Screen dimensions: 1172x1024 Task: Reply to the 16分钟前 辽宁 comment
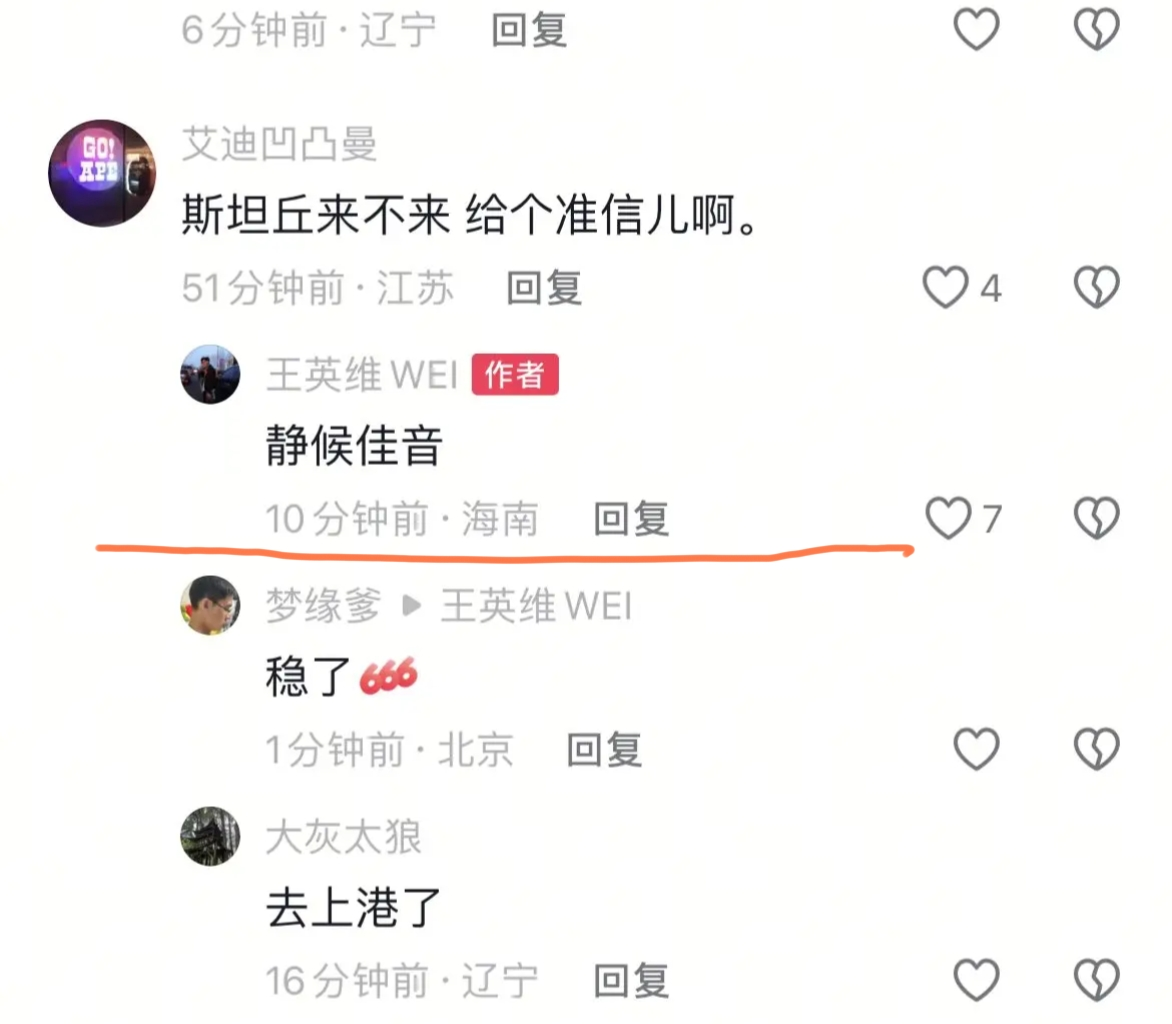point(631,981)
